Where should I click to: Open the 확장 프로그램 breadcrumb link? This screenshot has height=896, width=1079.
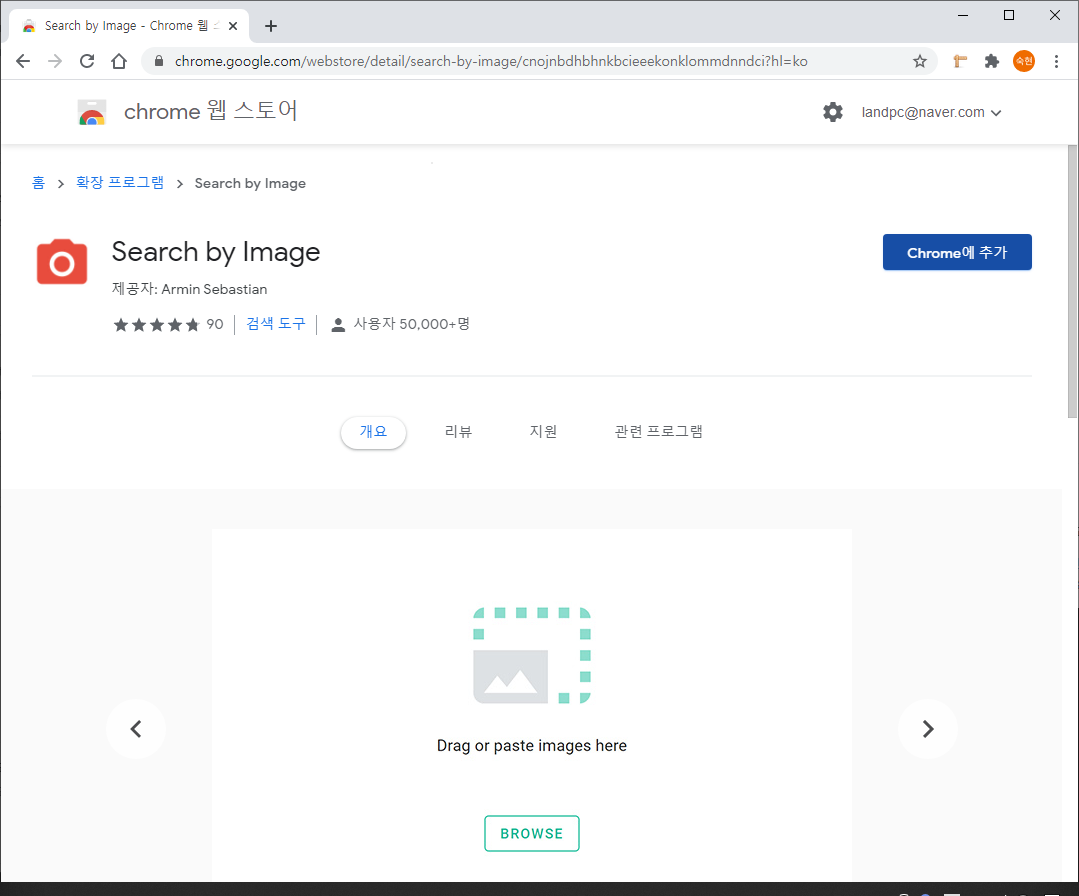point(120,182)
